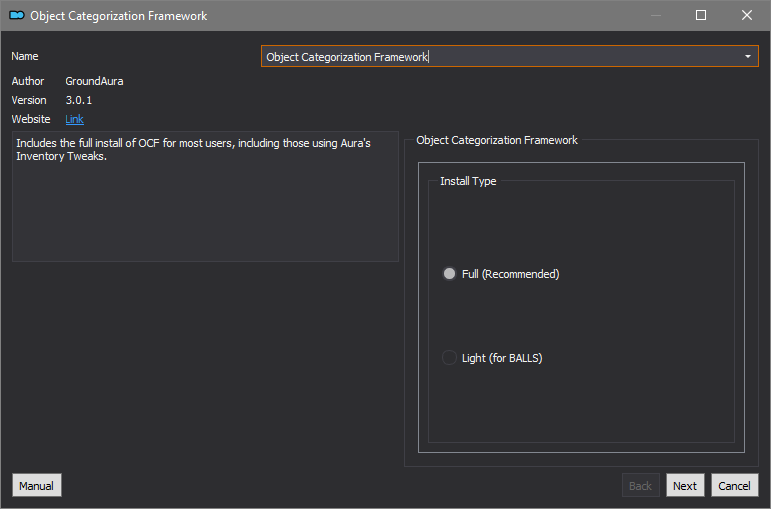Click the title bar window caption

[119, 16]
